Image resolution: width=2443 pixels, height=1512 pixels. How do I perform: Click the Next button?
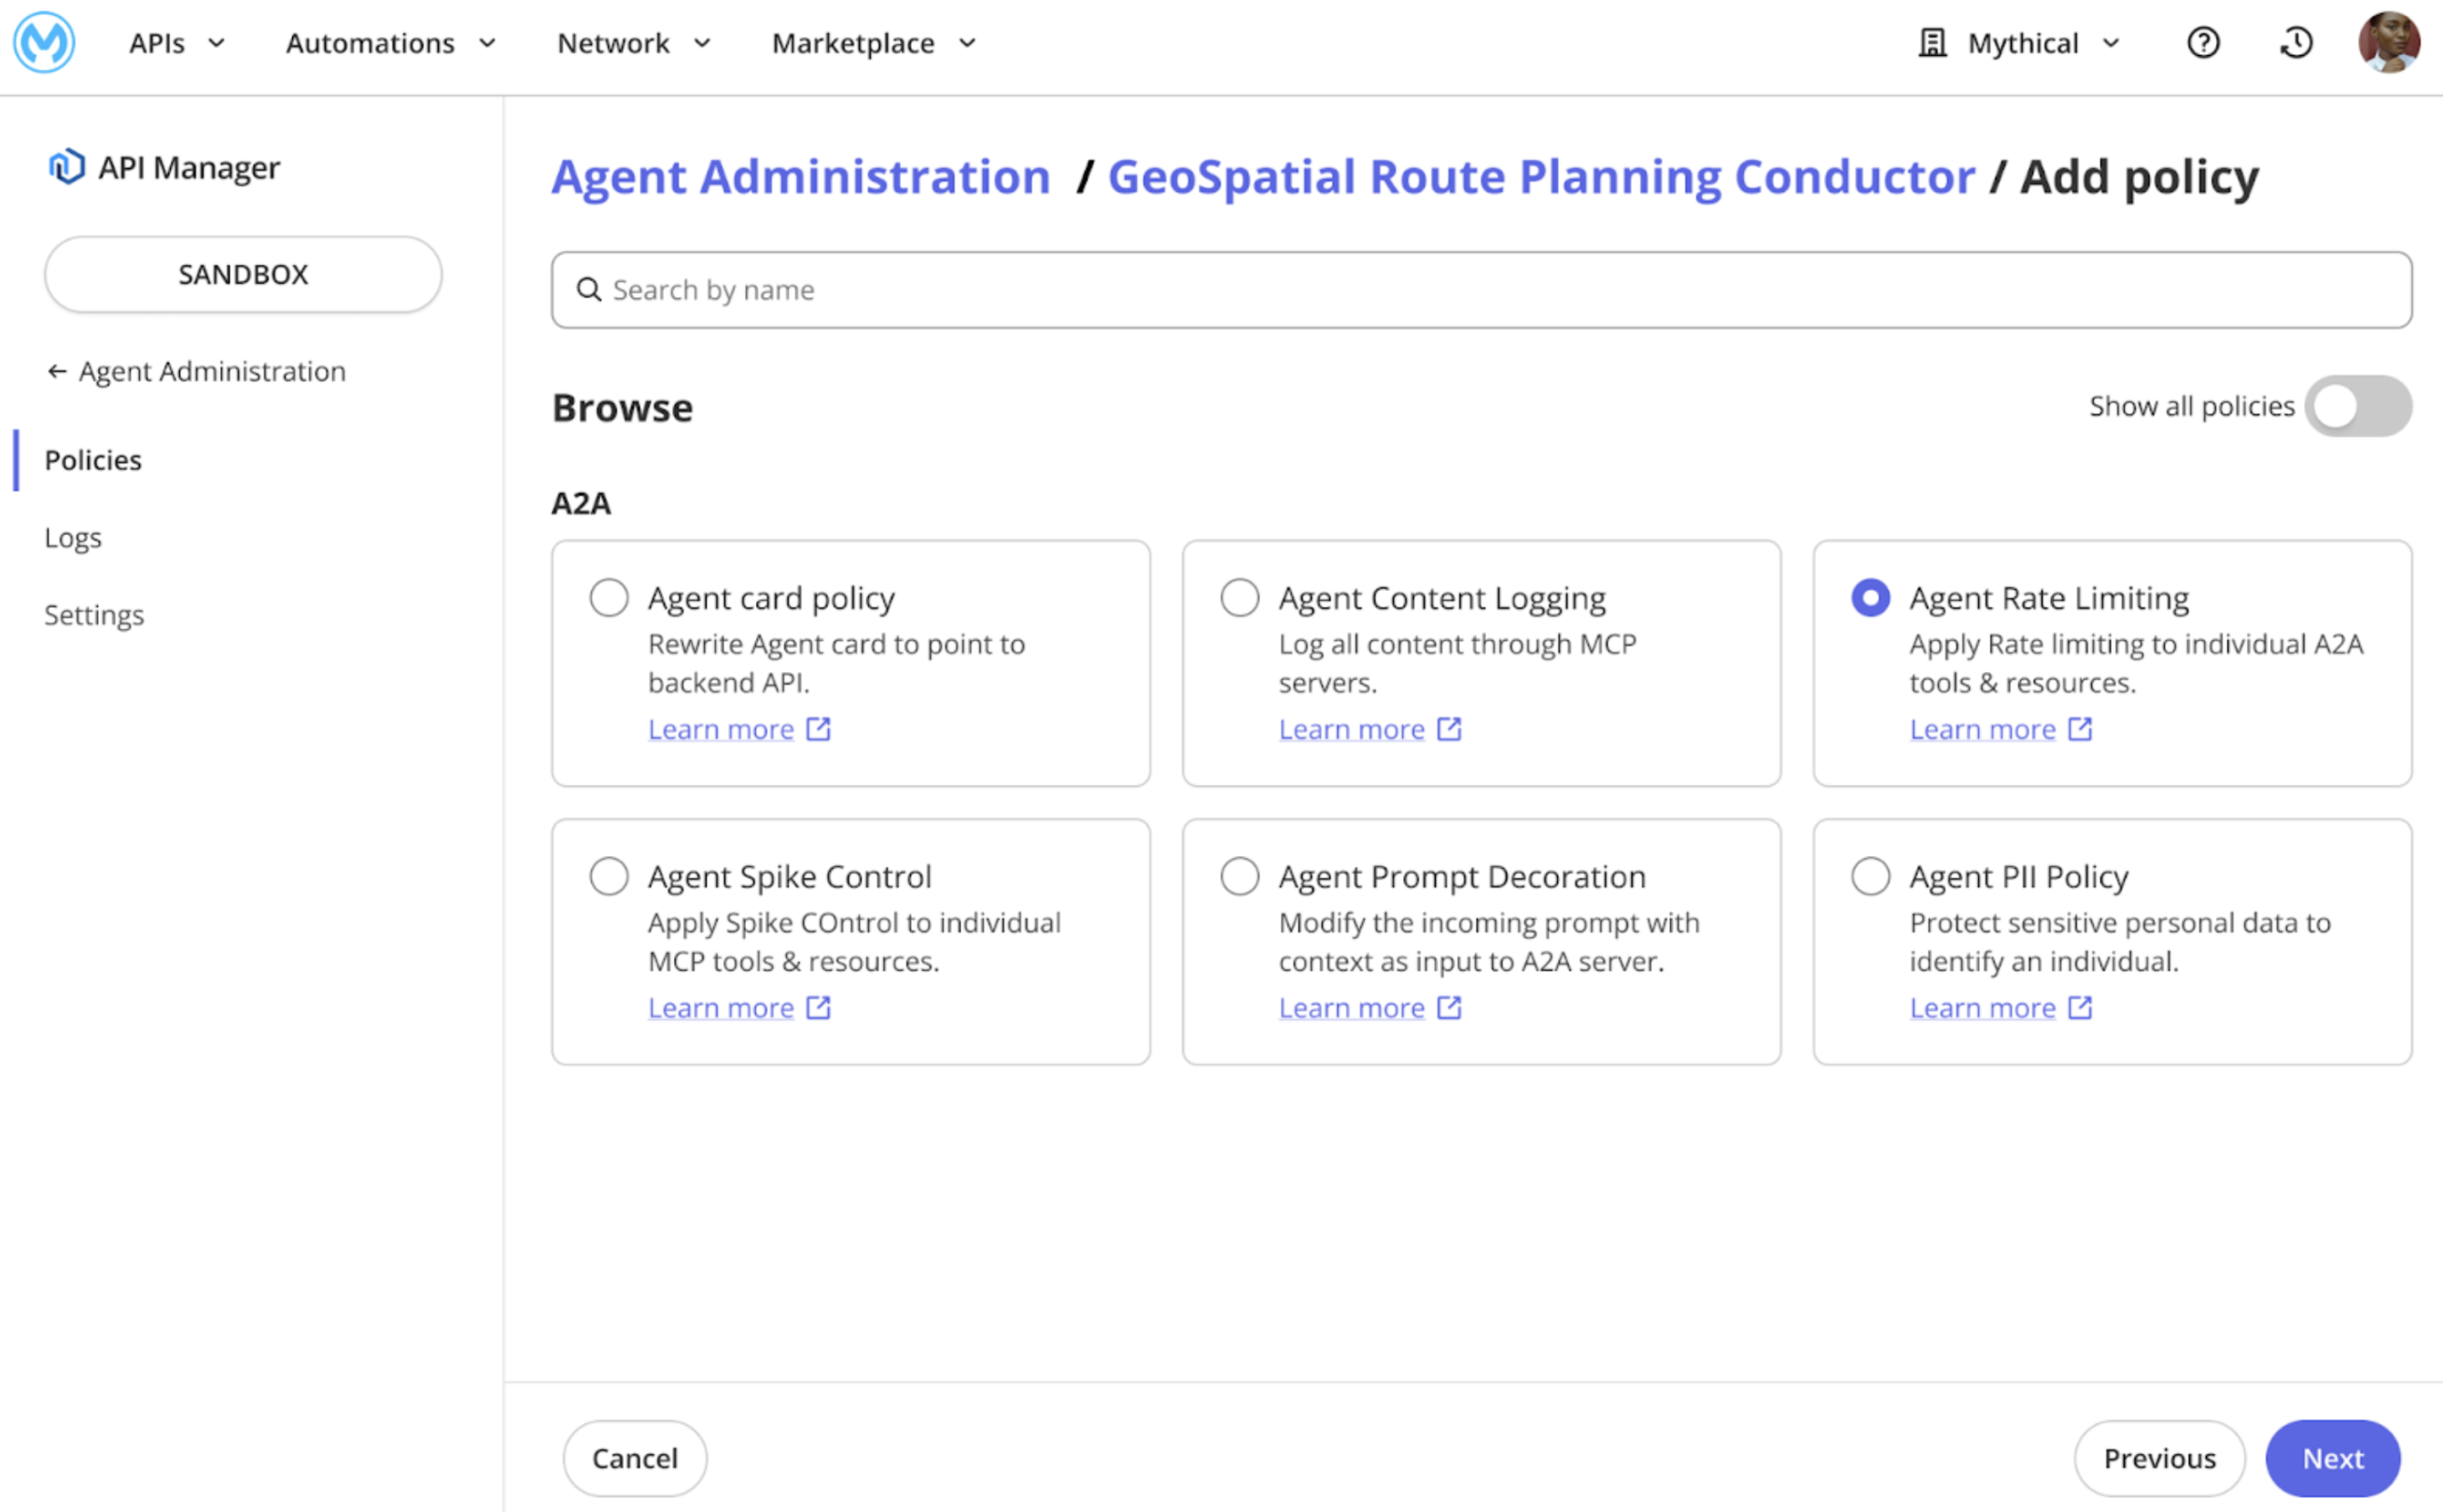[2332, 1458]
